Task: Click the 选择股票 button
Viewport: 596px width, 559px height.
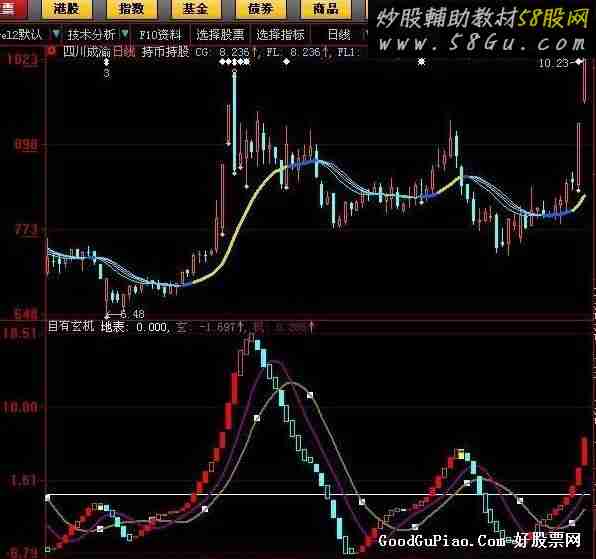Action: 220,35
